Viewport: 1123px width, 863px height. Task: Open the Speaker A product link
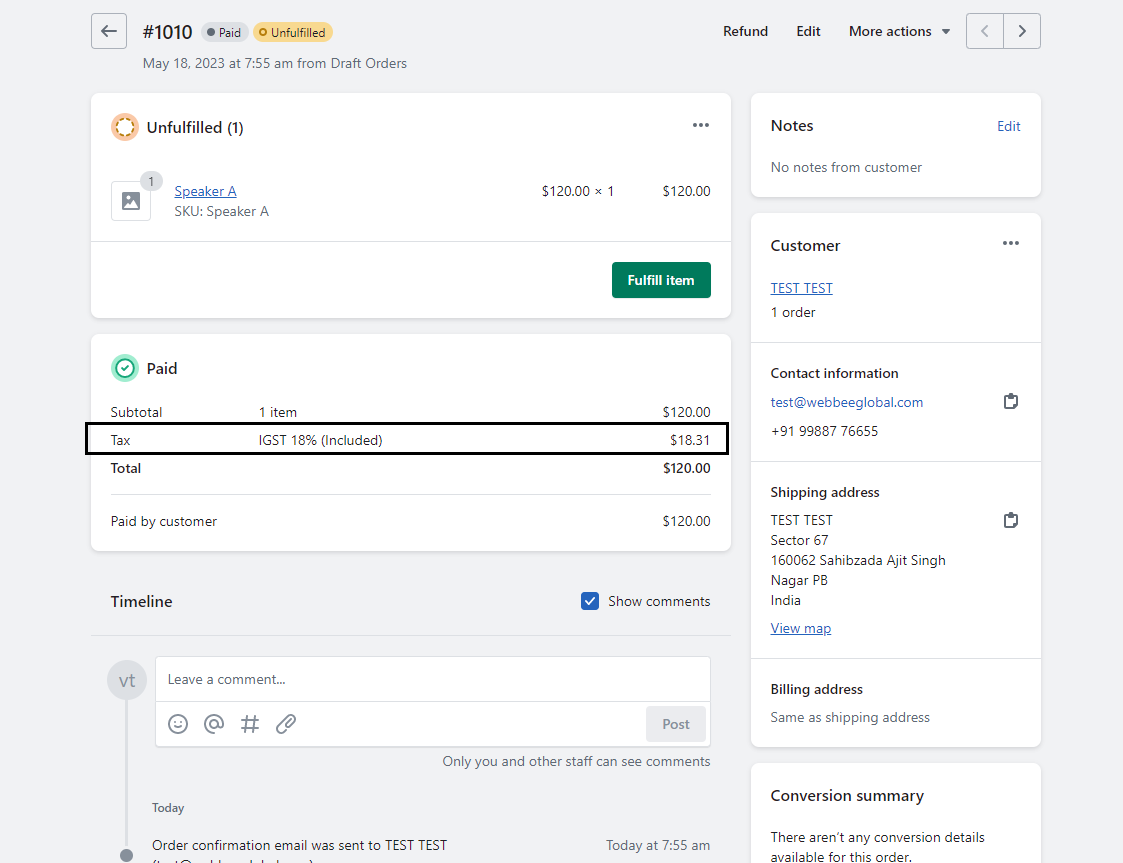[x=205, y=191]
